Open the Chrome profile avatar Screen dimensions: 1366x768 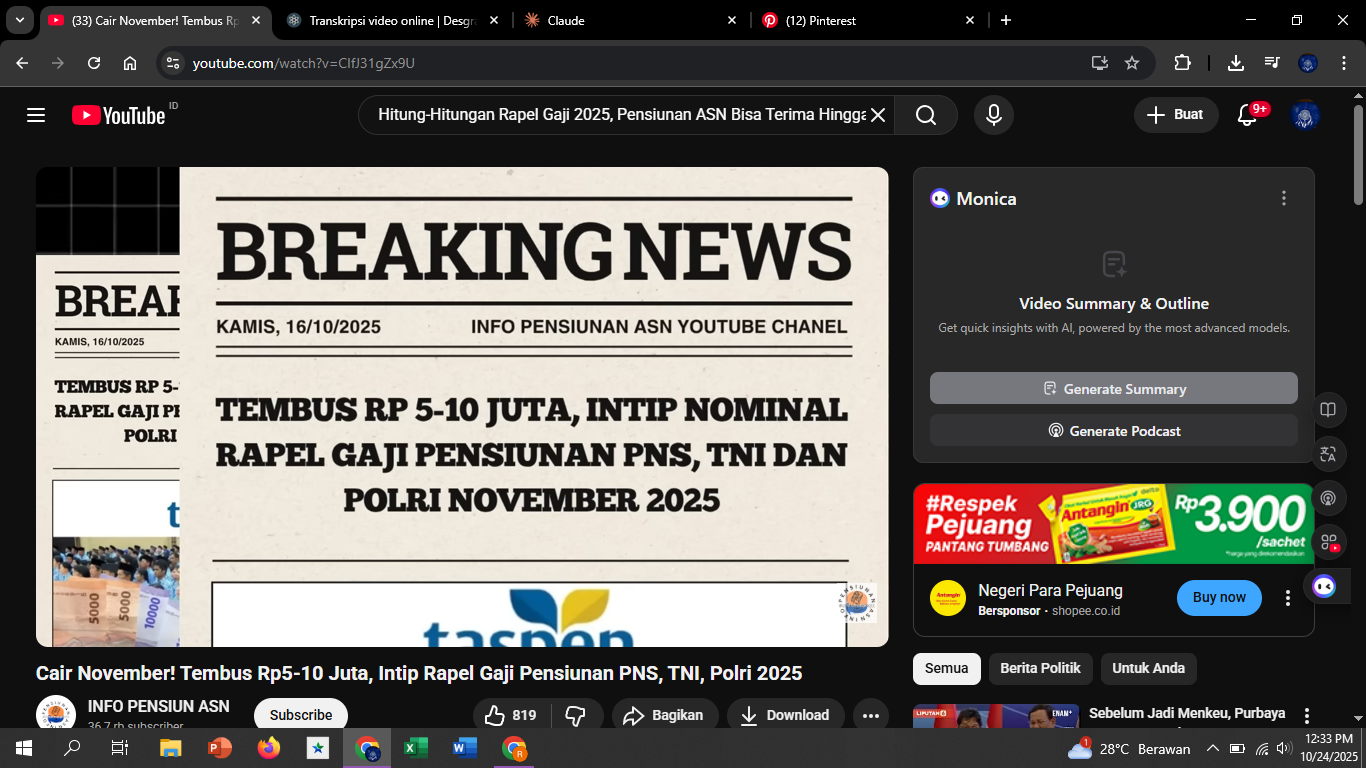[x=1308, y=63]
